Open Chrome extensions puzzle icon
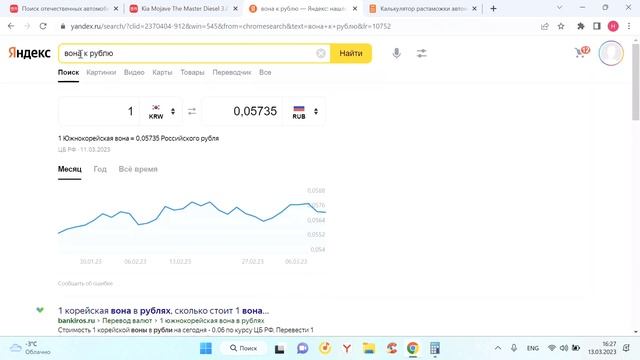Viewport: 640px width, 360px height. 580,26
